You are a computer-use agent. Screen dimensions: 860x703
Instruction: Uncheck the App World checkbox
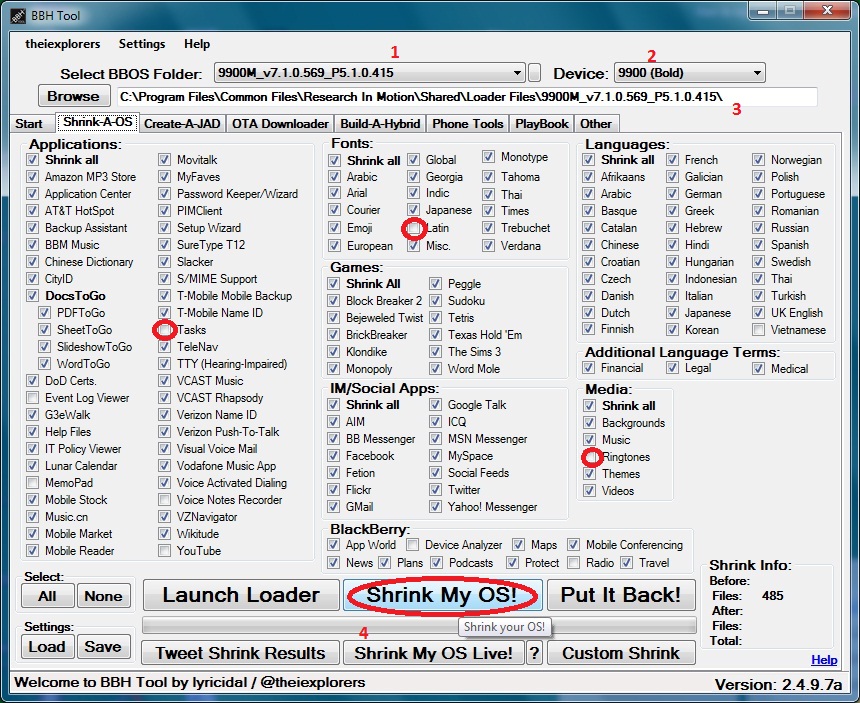[333, 545]
